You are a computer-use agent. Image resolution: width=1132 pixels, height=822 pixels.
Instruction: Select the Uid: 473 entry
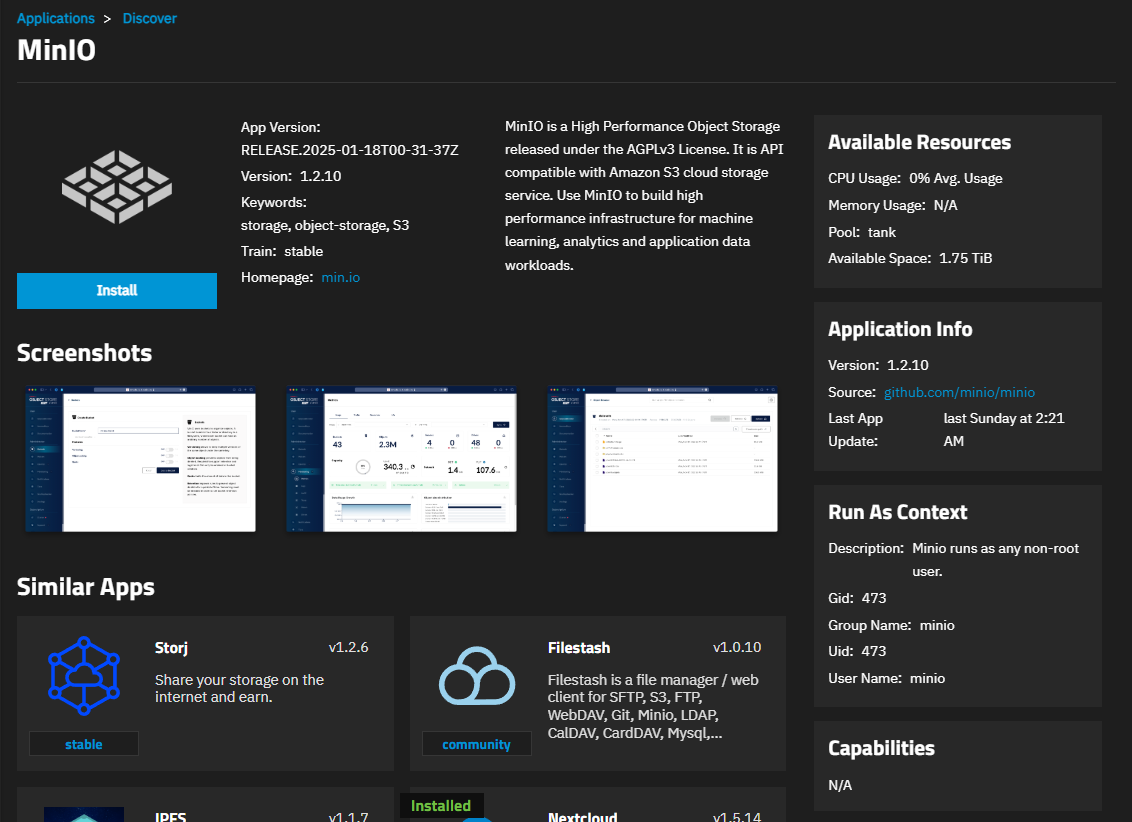(857, 651)
